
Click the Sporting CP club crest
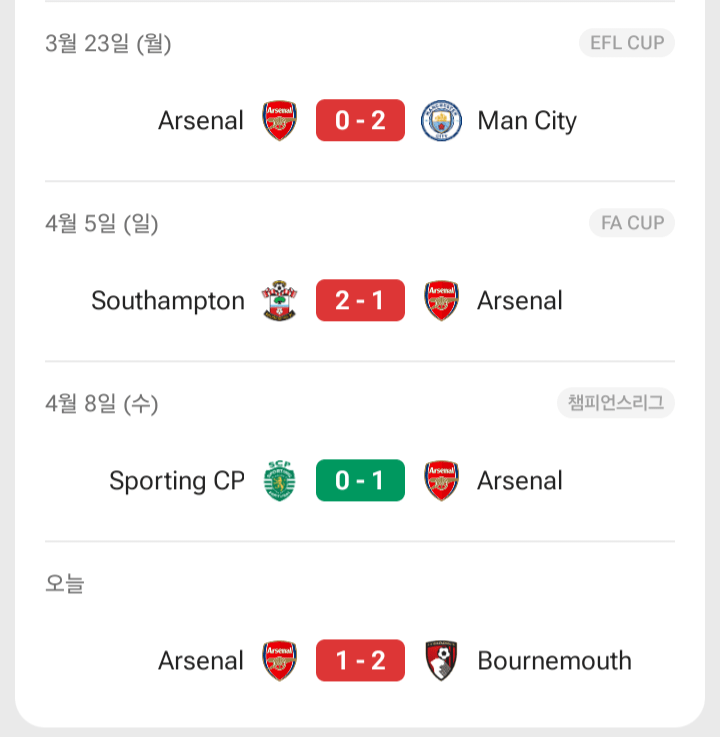(280, 481)
